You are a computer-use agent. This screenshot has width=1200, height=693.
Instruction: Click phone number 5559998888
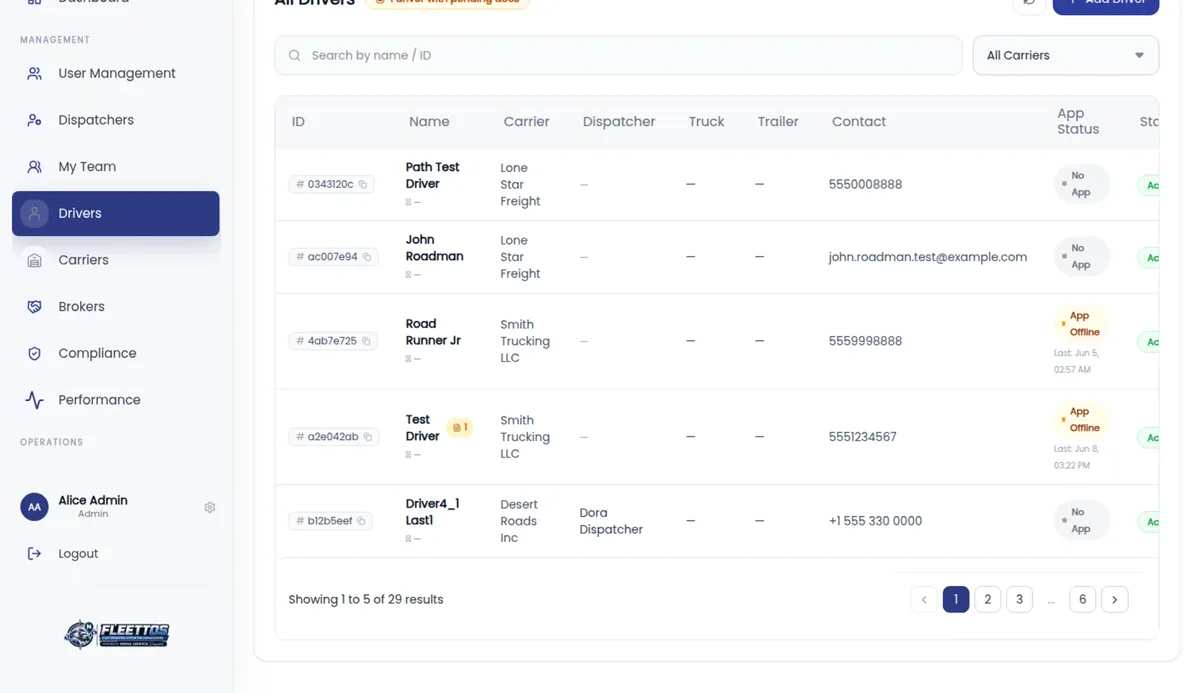[865, 341]
